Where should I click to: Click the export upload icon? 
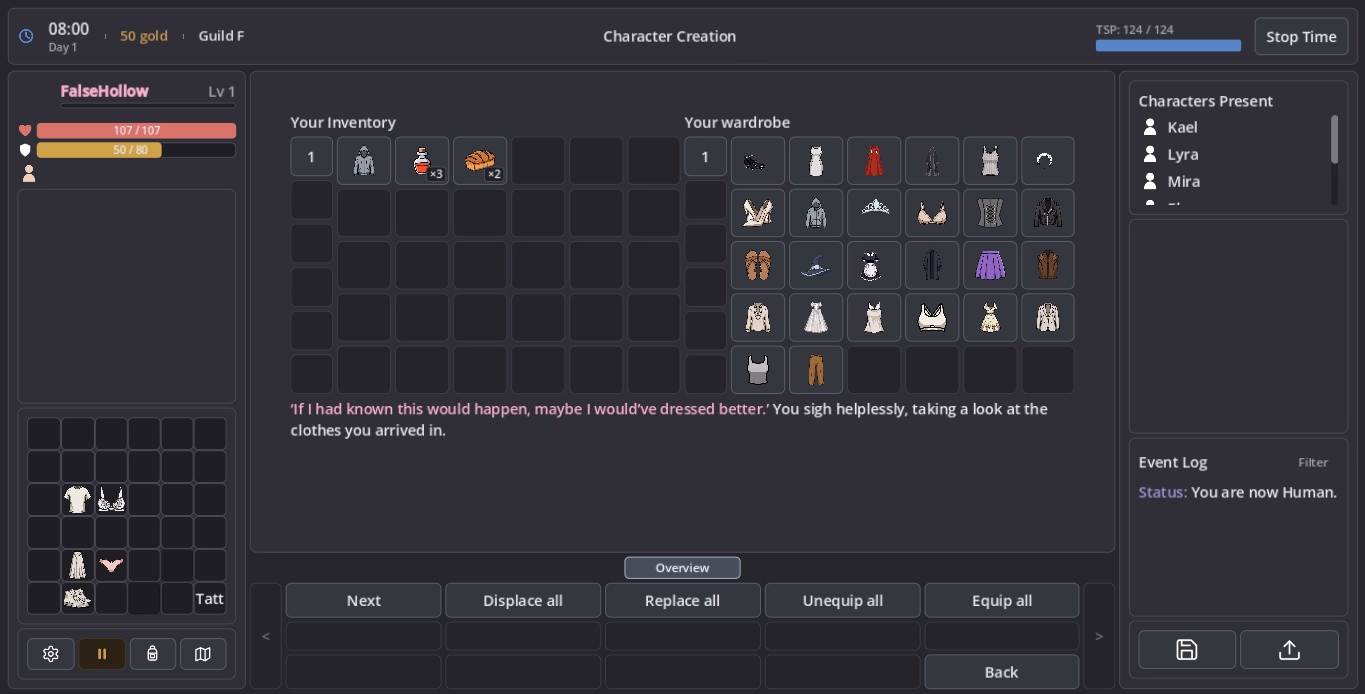(x=1289, y=650)
